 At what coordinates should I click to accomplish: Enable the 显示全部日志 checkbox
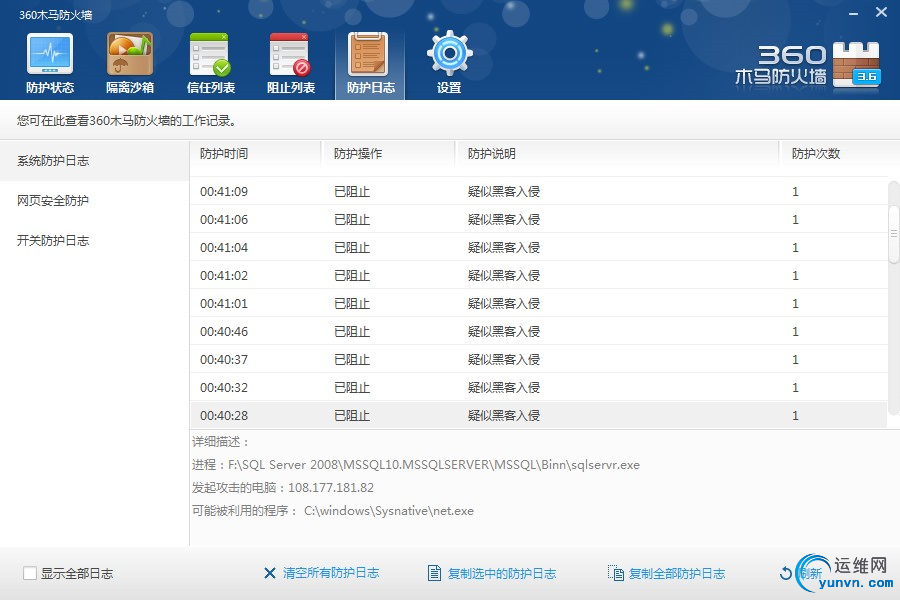point(30,573)
